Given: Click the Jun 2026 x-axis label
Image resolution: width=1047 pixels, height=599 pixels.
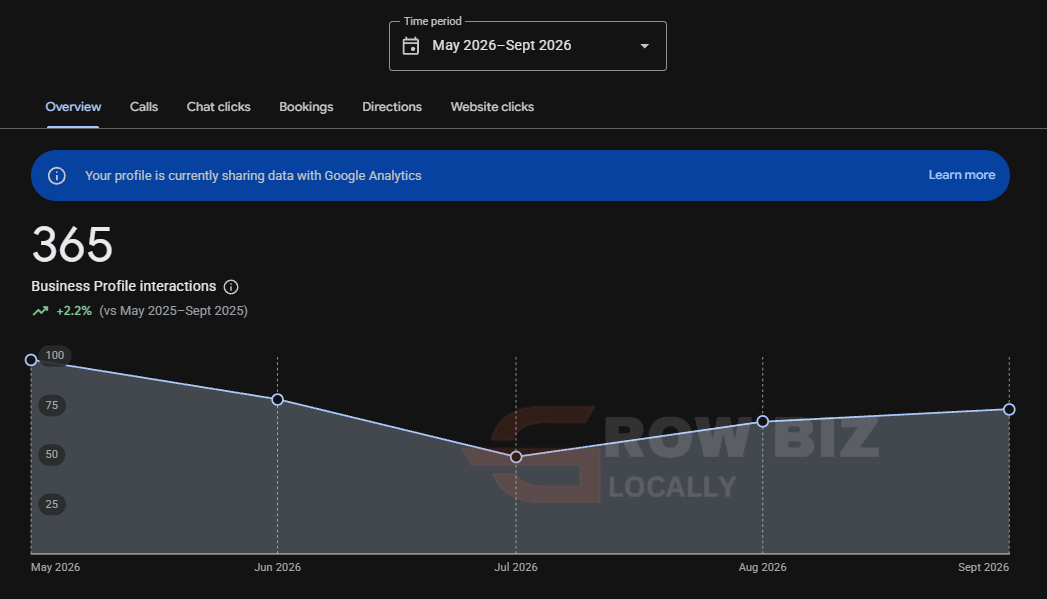Looking at the screenshot, I should (x=278, y=567).
